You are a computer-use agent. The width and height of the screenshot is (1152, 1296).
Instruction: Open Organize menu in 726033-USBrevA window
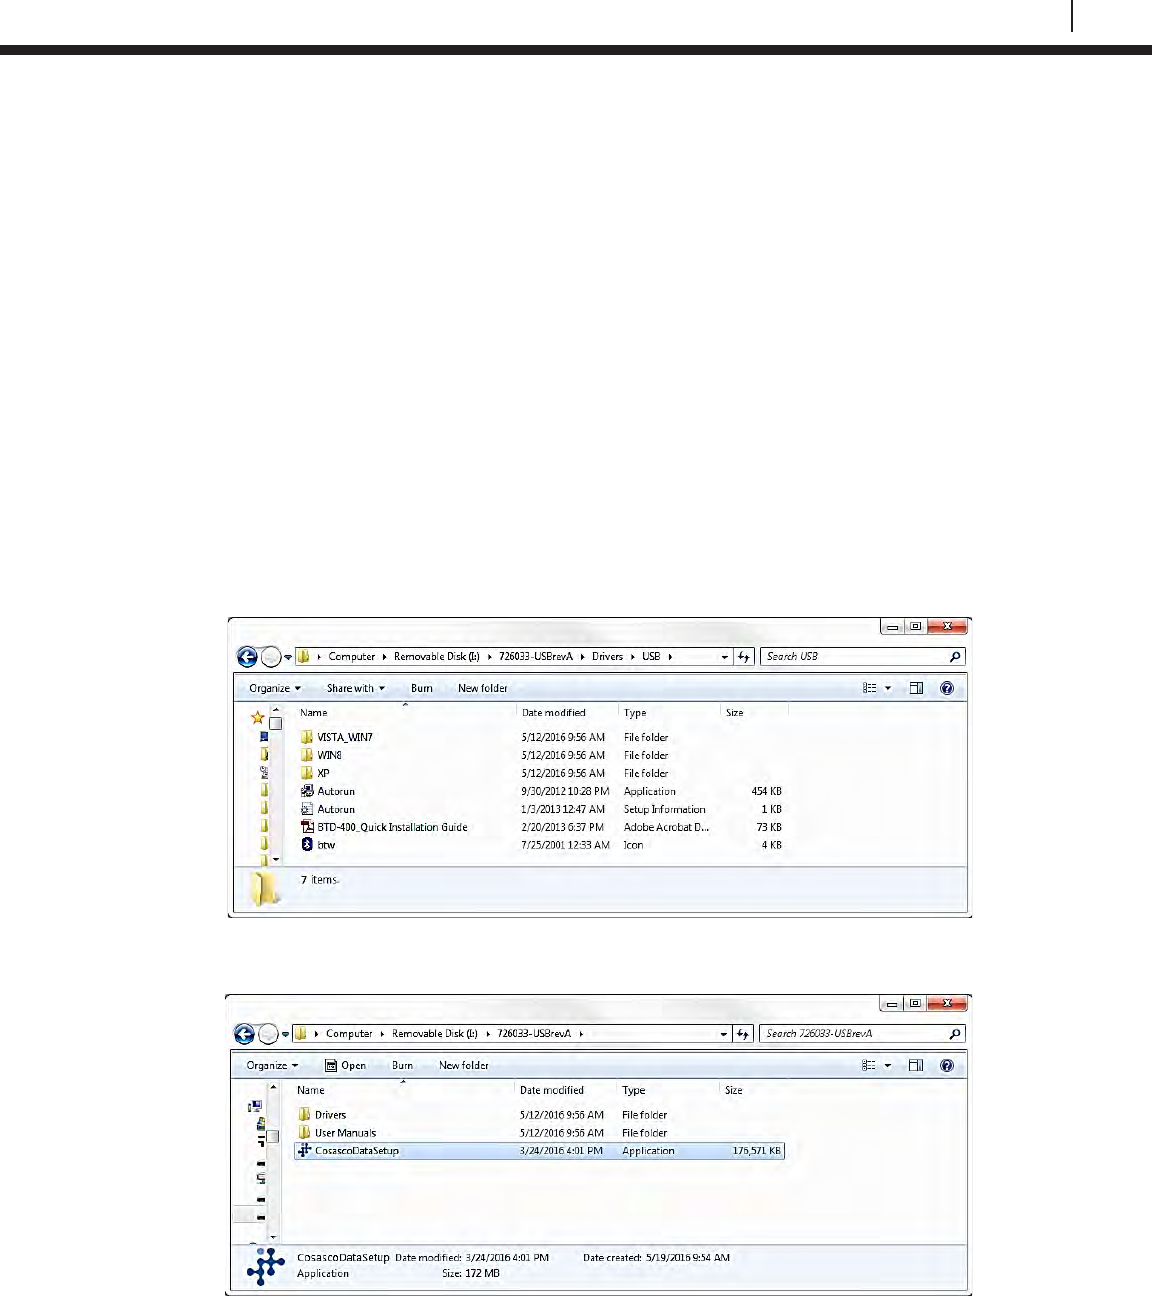coord(273,1065)
